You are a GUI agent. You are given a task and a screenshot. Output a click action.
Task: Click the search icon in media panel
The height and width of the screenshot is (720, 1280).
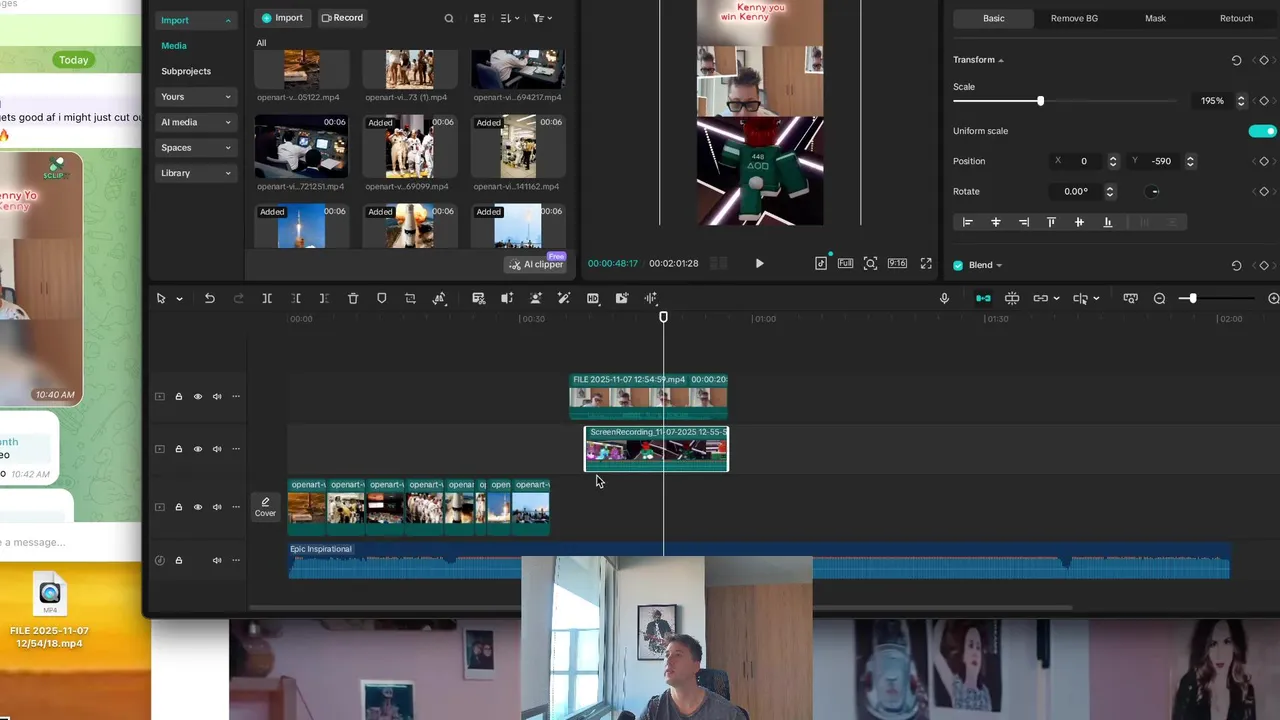coord(449,18)
